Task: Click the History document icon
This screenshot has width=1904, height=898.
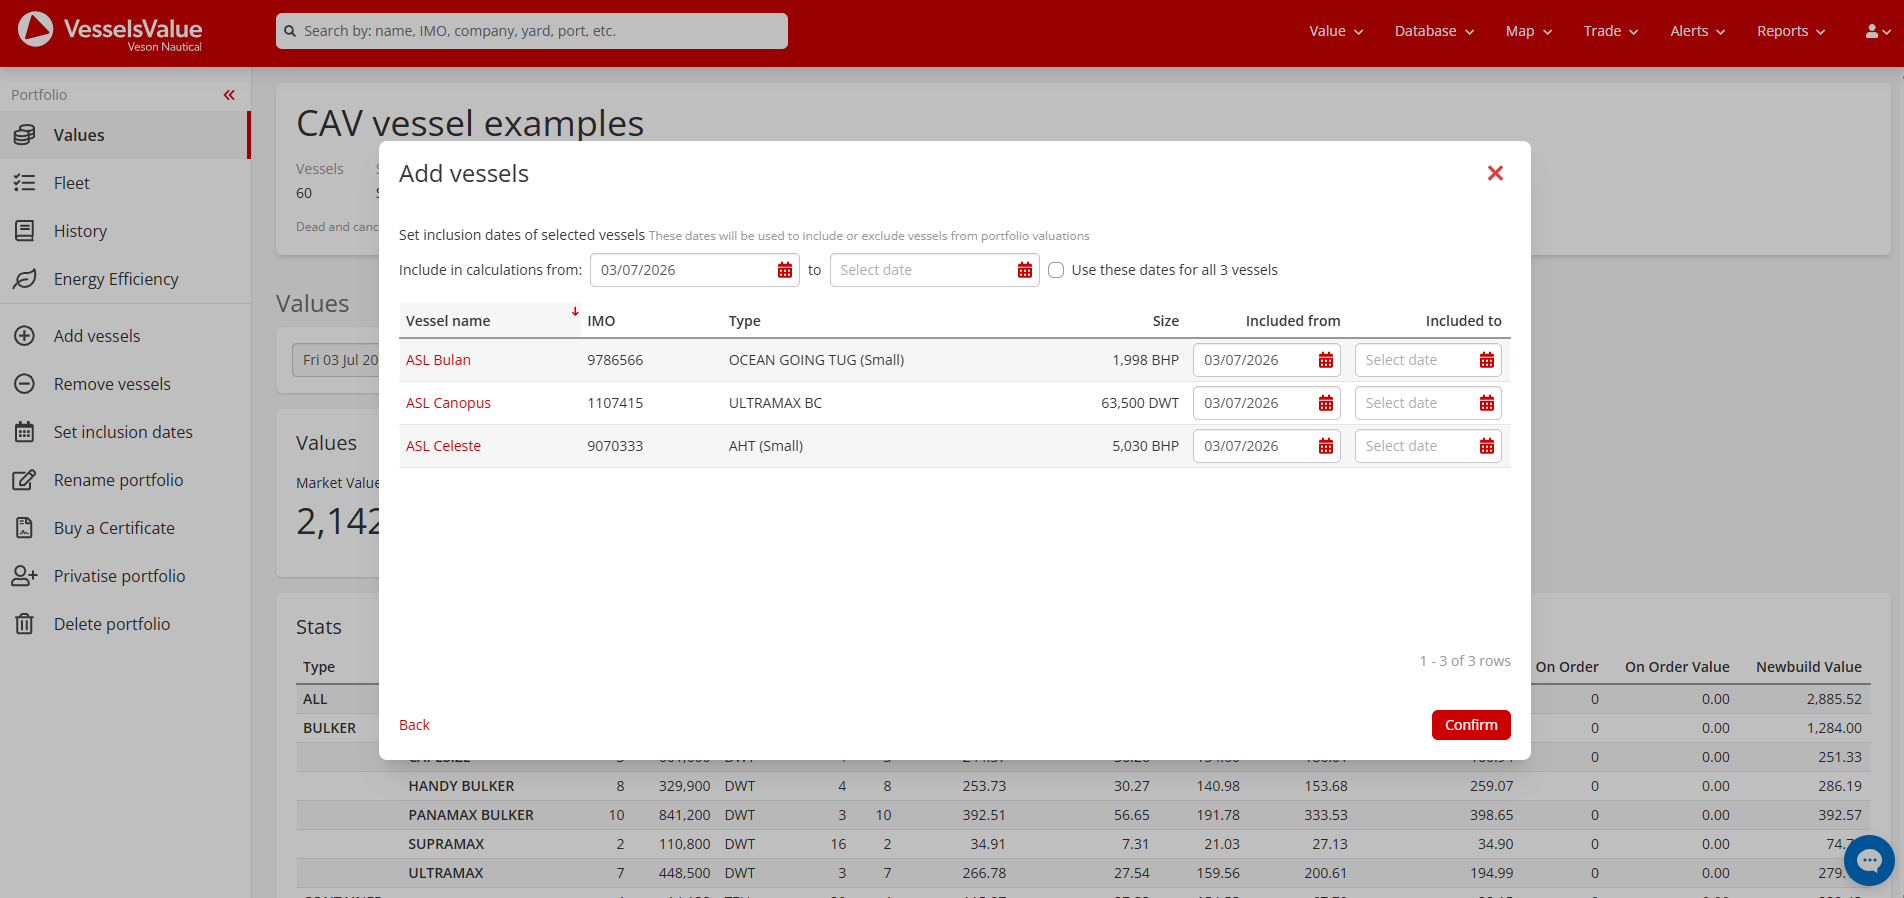Action: tap(25, 231)
